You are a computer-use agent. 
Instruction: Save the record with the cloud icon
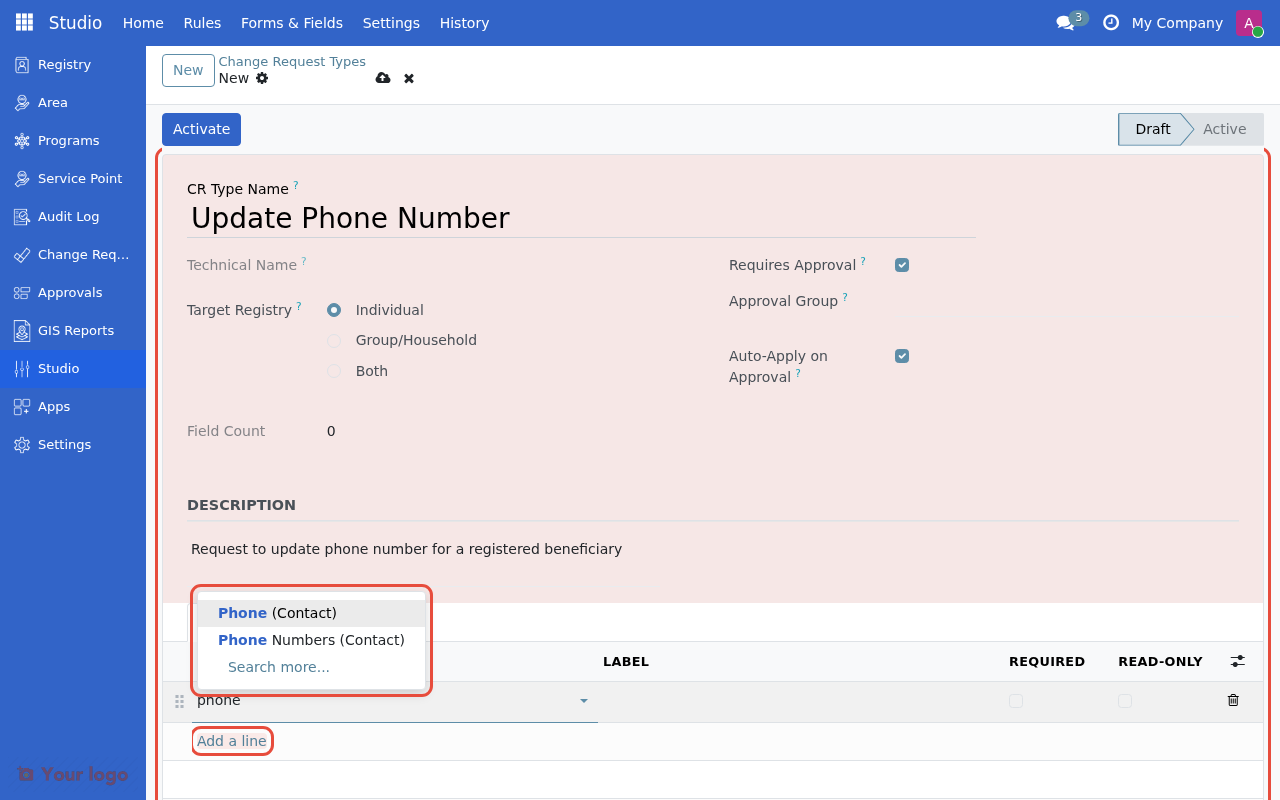point(383,78)
